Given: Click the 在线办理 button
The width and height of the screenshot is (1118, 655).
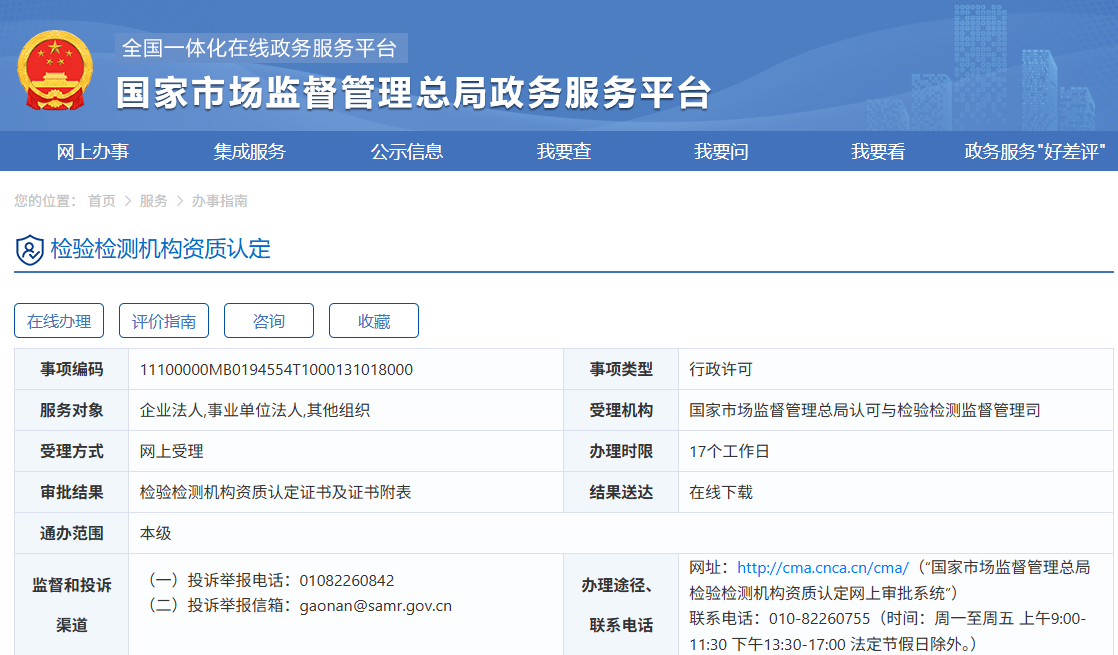Looking at the screenshot, I should [x=59, y=321].
